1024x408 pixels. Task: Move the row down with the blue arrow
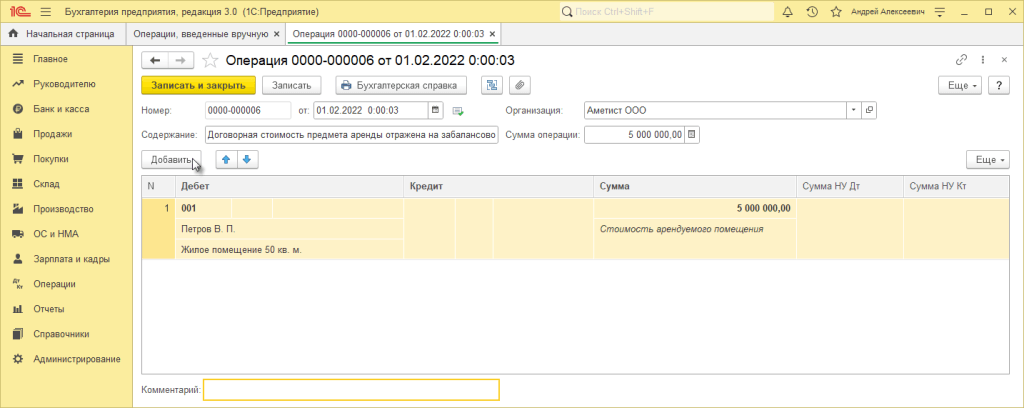247,160
